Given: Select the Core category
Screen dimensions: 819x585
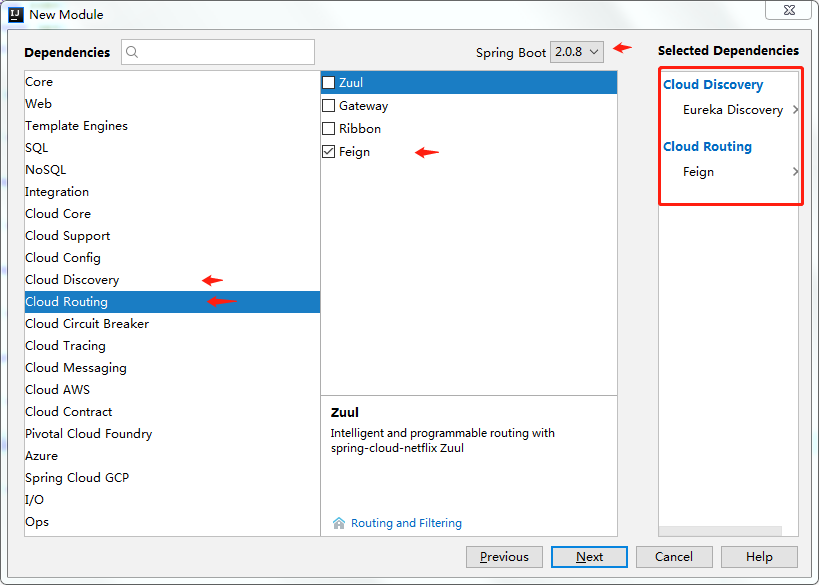Looking at the screenshot, I should click(172, 82).
